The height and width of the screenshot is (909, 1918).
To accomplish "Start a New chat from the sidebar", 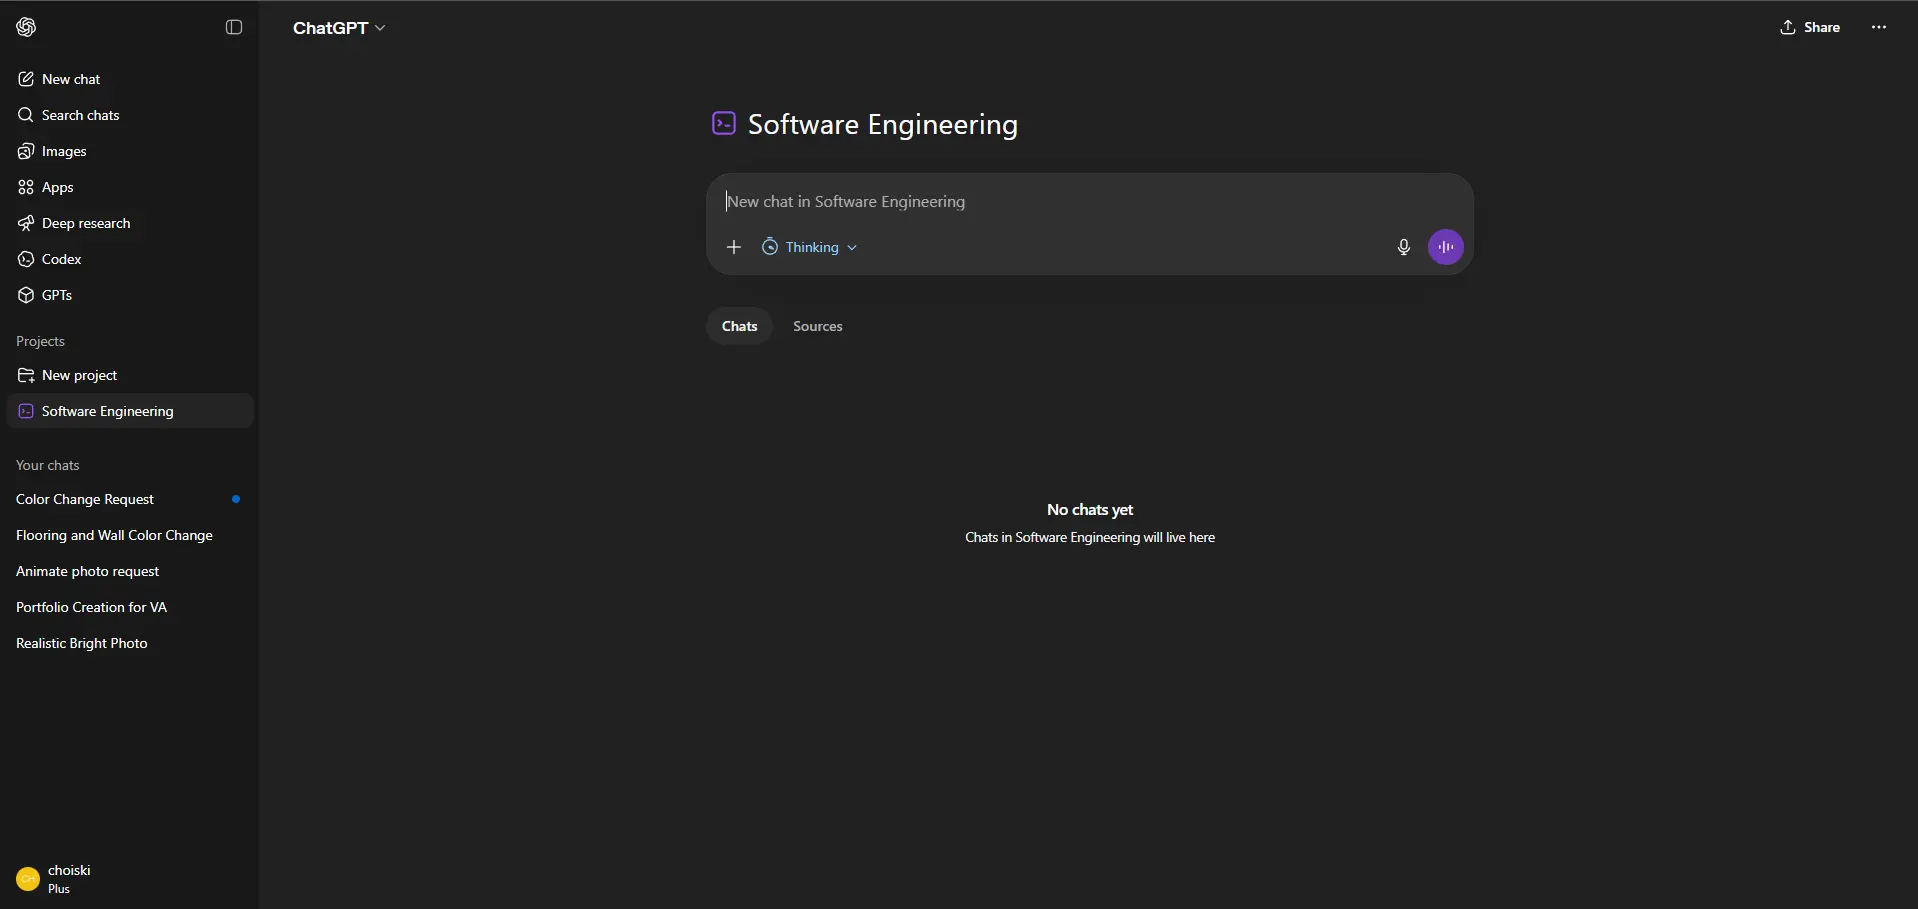I will [129, 79].
